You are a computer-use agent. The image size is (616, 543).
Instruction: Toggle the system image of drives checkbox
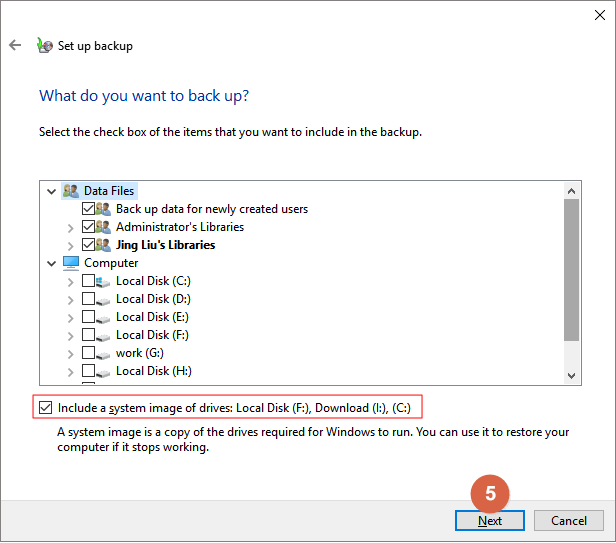pos(44,408)
